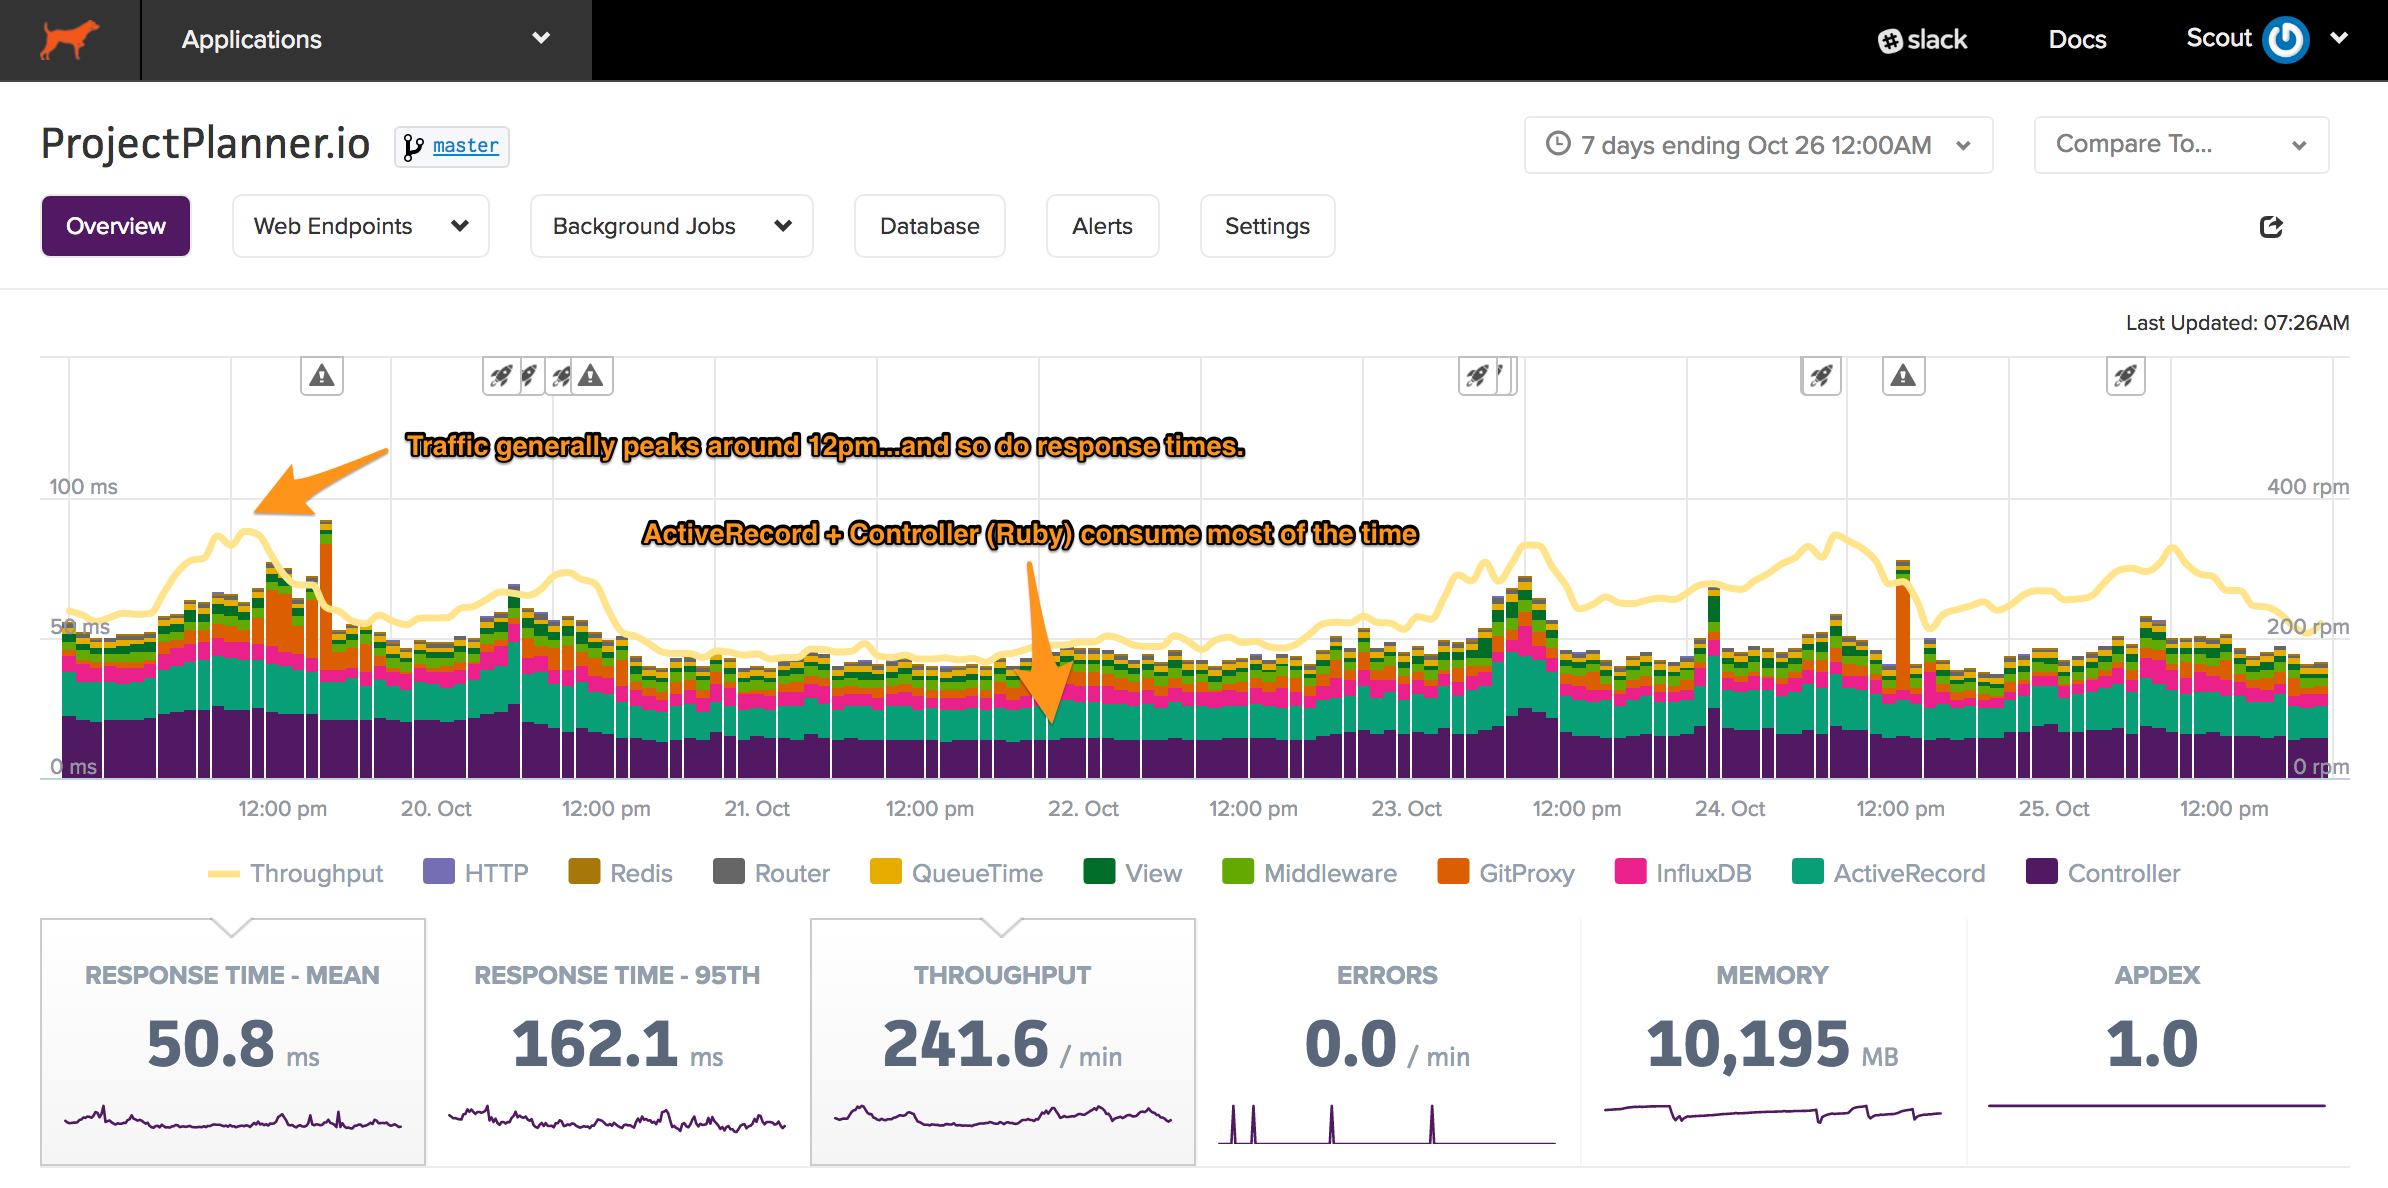
Task: Open the Compare To dropdown
Action: [2181, 145]
